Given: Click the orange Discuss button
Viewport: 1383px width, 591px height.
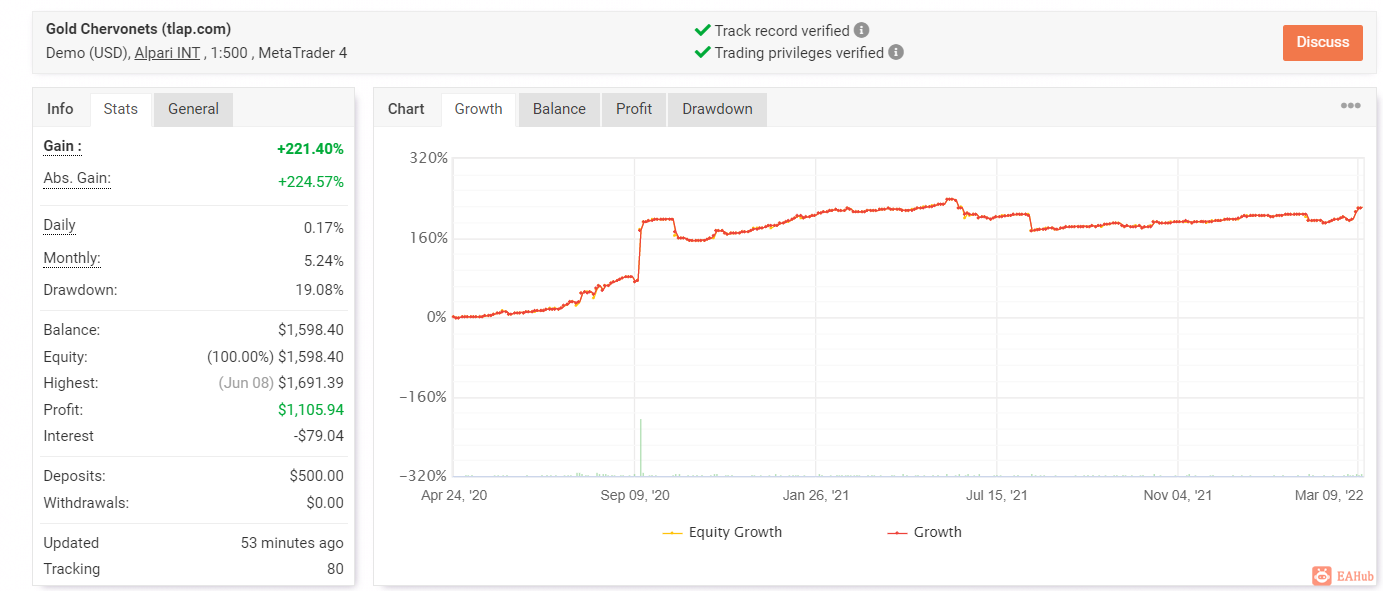Looking at the screenshot, I should [x=1322, y=42].
